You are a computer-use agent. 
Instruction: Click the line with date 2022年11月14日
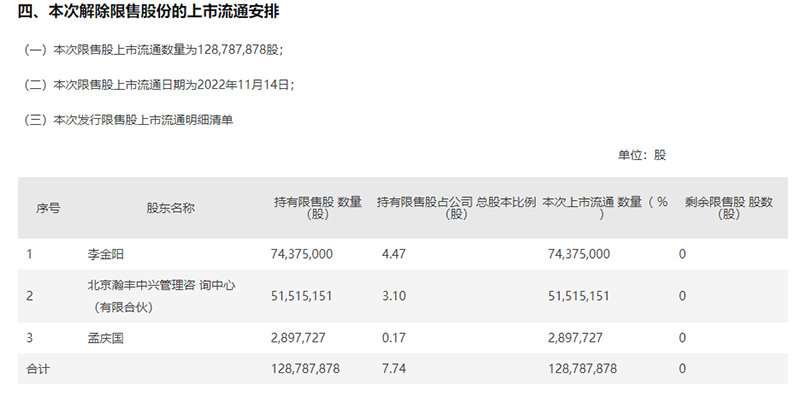[x=158, y=85]
